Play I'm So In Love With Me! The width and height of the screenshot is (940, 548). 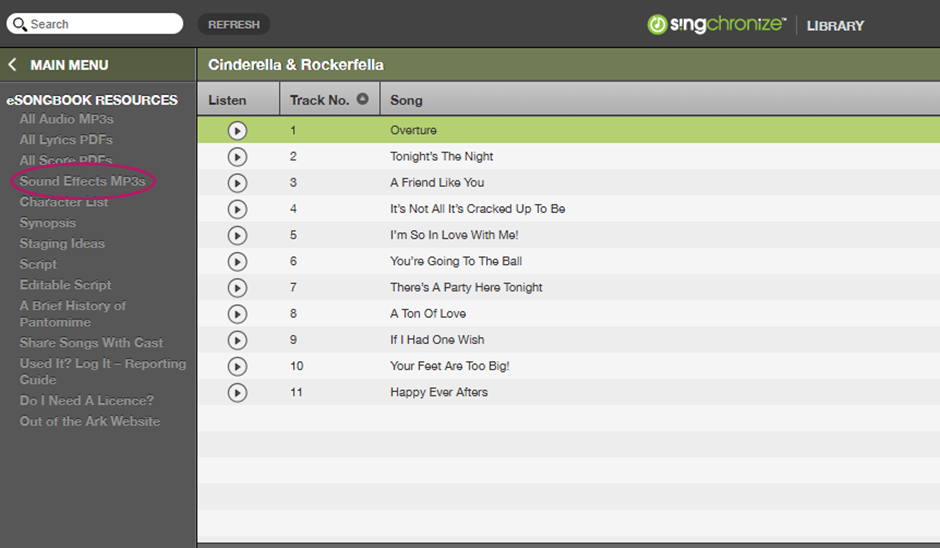237,235
